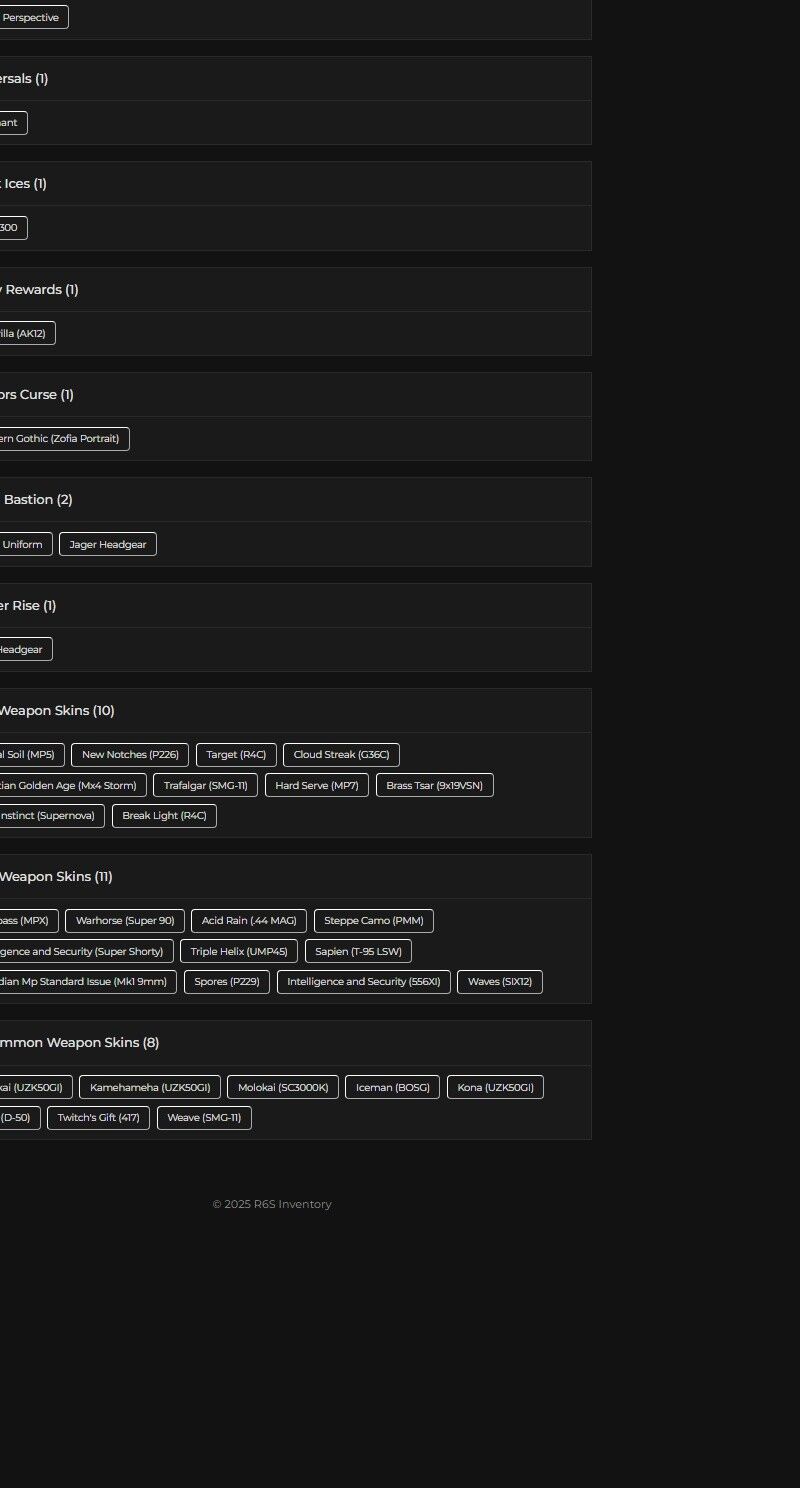Select the New Notches (P226) skin tag

tap(130, 755)
